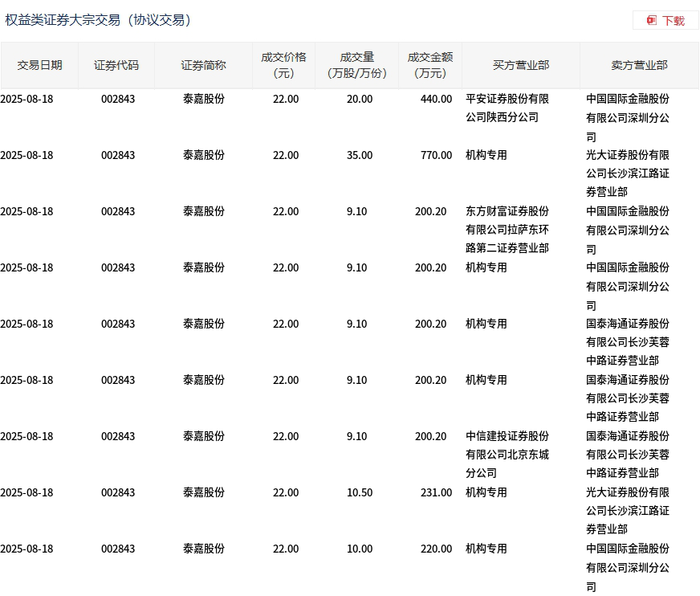Click the 卖方营业部 column header
This screenshot has height=596, width=700.
coord(639,65)
